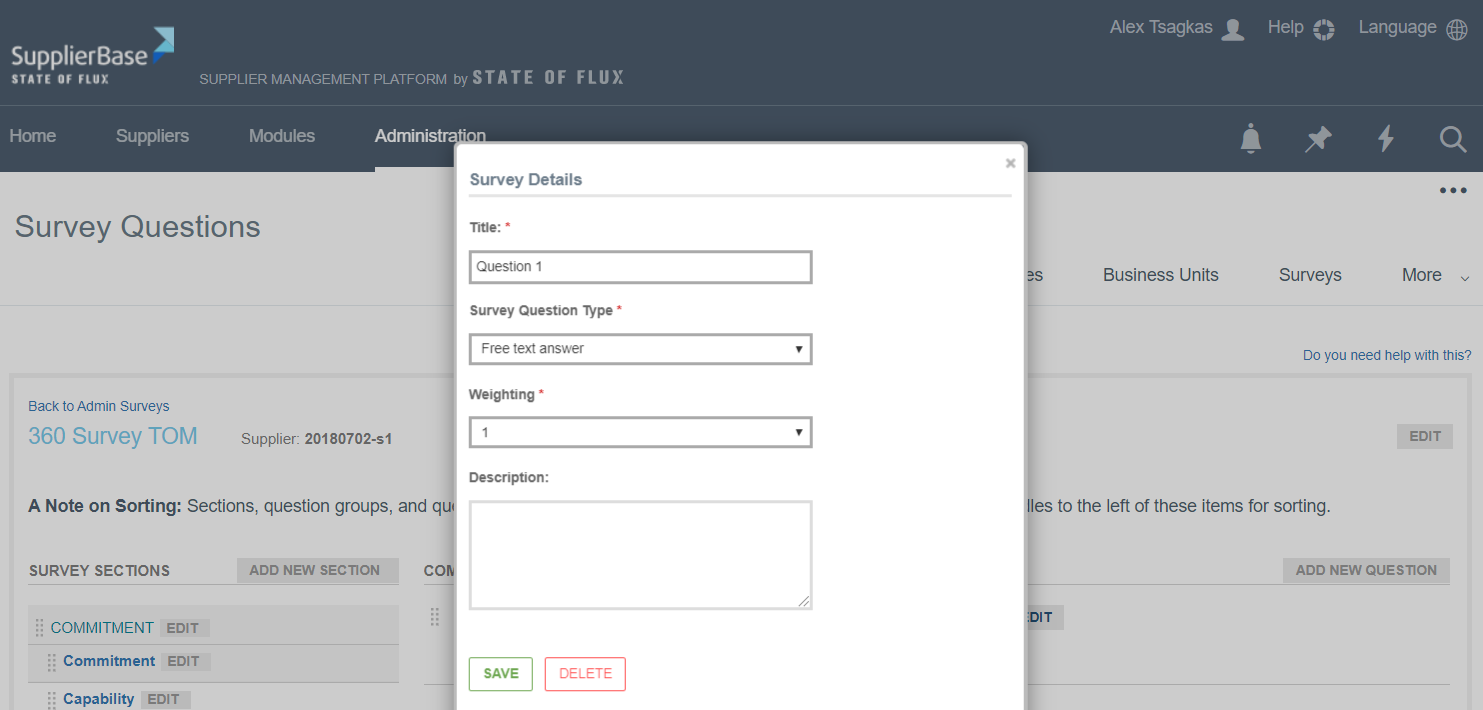Click the Add New Section button
Viewport: 1483px width, 710px height.
(x=315, y=570)
